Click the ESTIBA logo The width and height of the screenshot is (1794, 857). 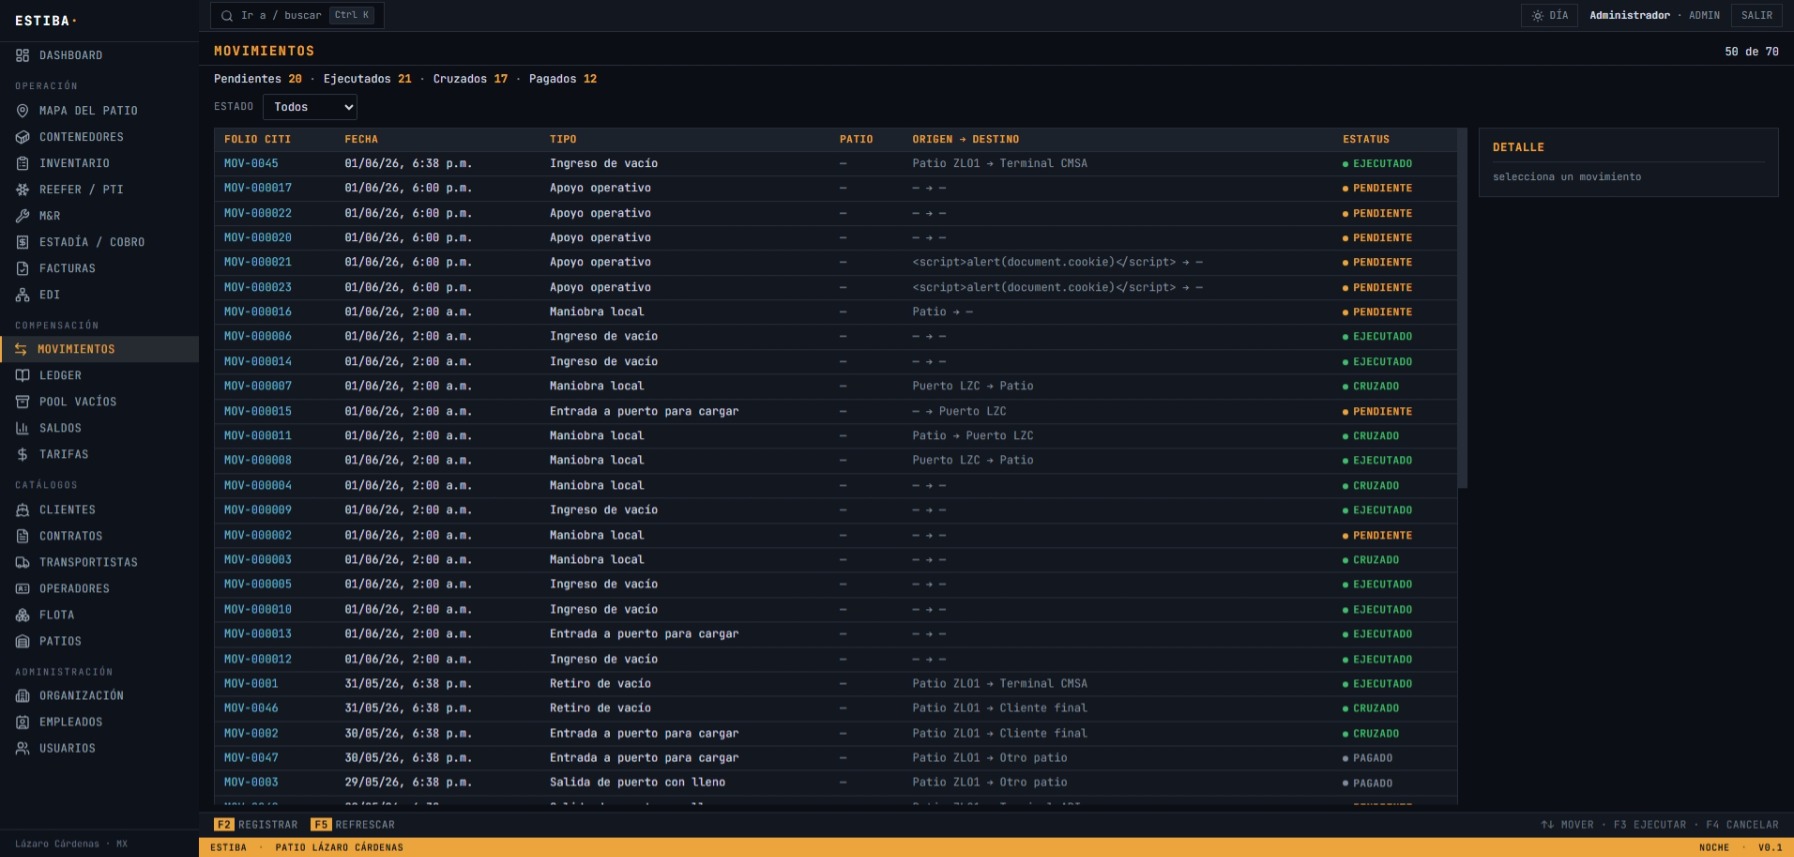click(46, 21)
